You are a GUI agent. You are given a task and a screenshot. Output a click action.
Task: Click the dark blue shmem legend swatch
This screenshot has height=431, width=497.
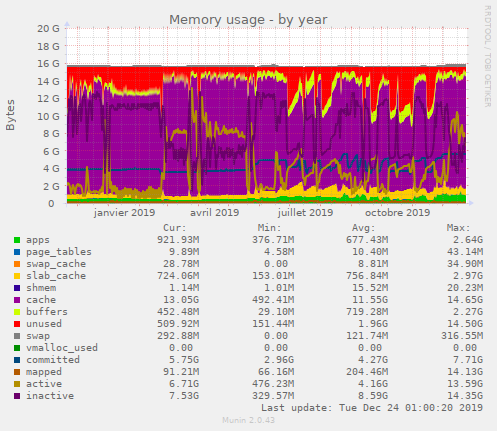(17, 288)
